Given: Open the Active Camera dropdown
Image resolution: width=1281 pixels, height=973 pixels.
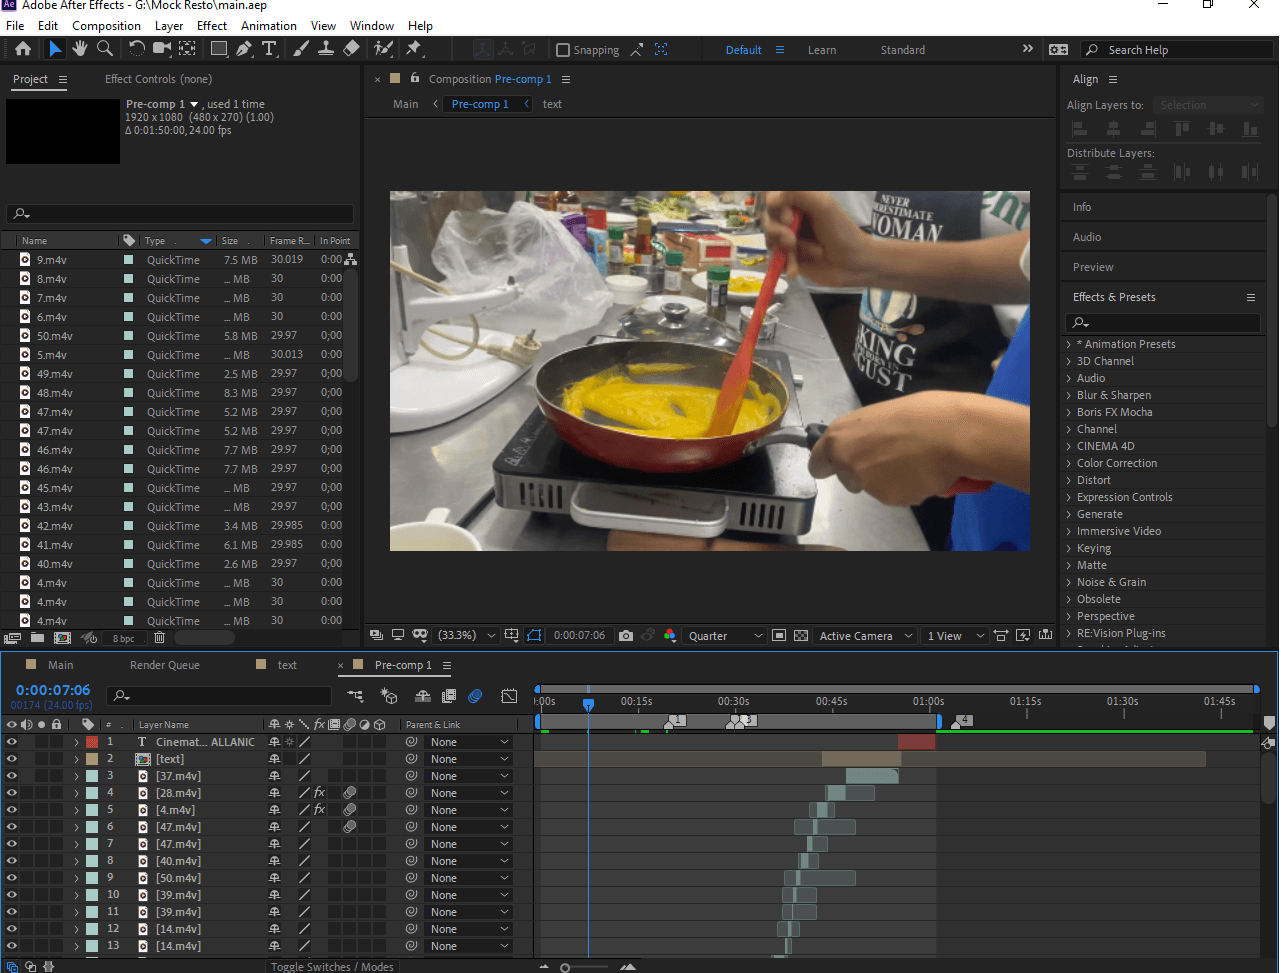Looking at the screenshot, I should pos(865,636).
